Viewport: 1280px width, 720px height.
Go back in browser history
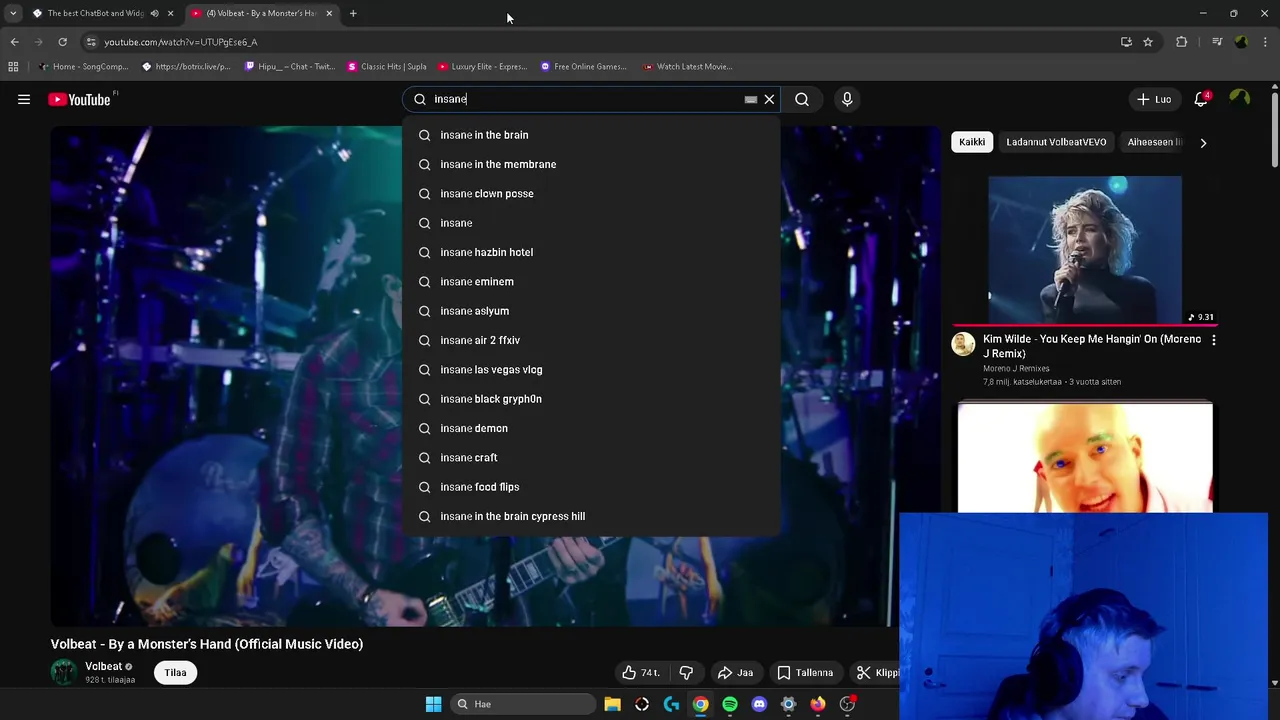(x=14, y=42)
